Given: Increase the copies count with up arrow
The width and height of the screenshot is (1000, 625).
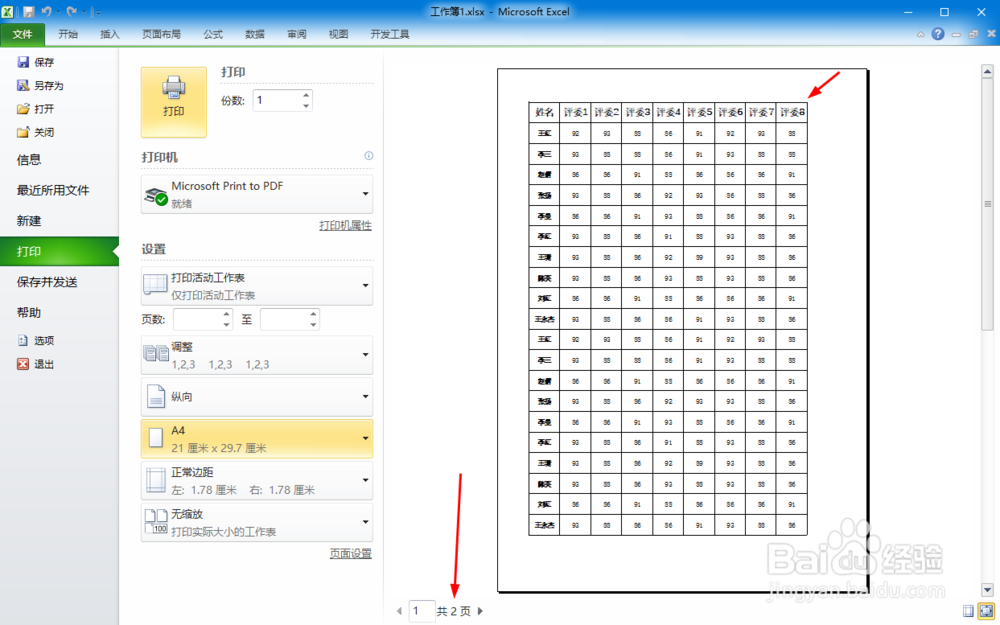Looking at the screenshot, I should 306,95.
